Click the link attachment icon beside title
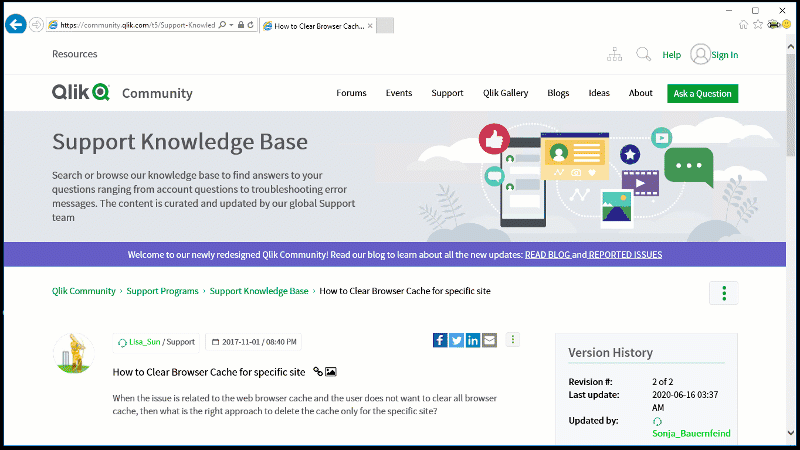This screenshot has height=450, width=800. pos(318,372)
